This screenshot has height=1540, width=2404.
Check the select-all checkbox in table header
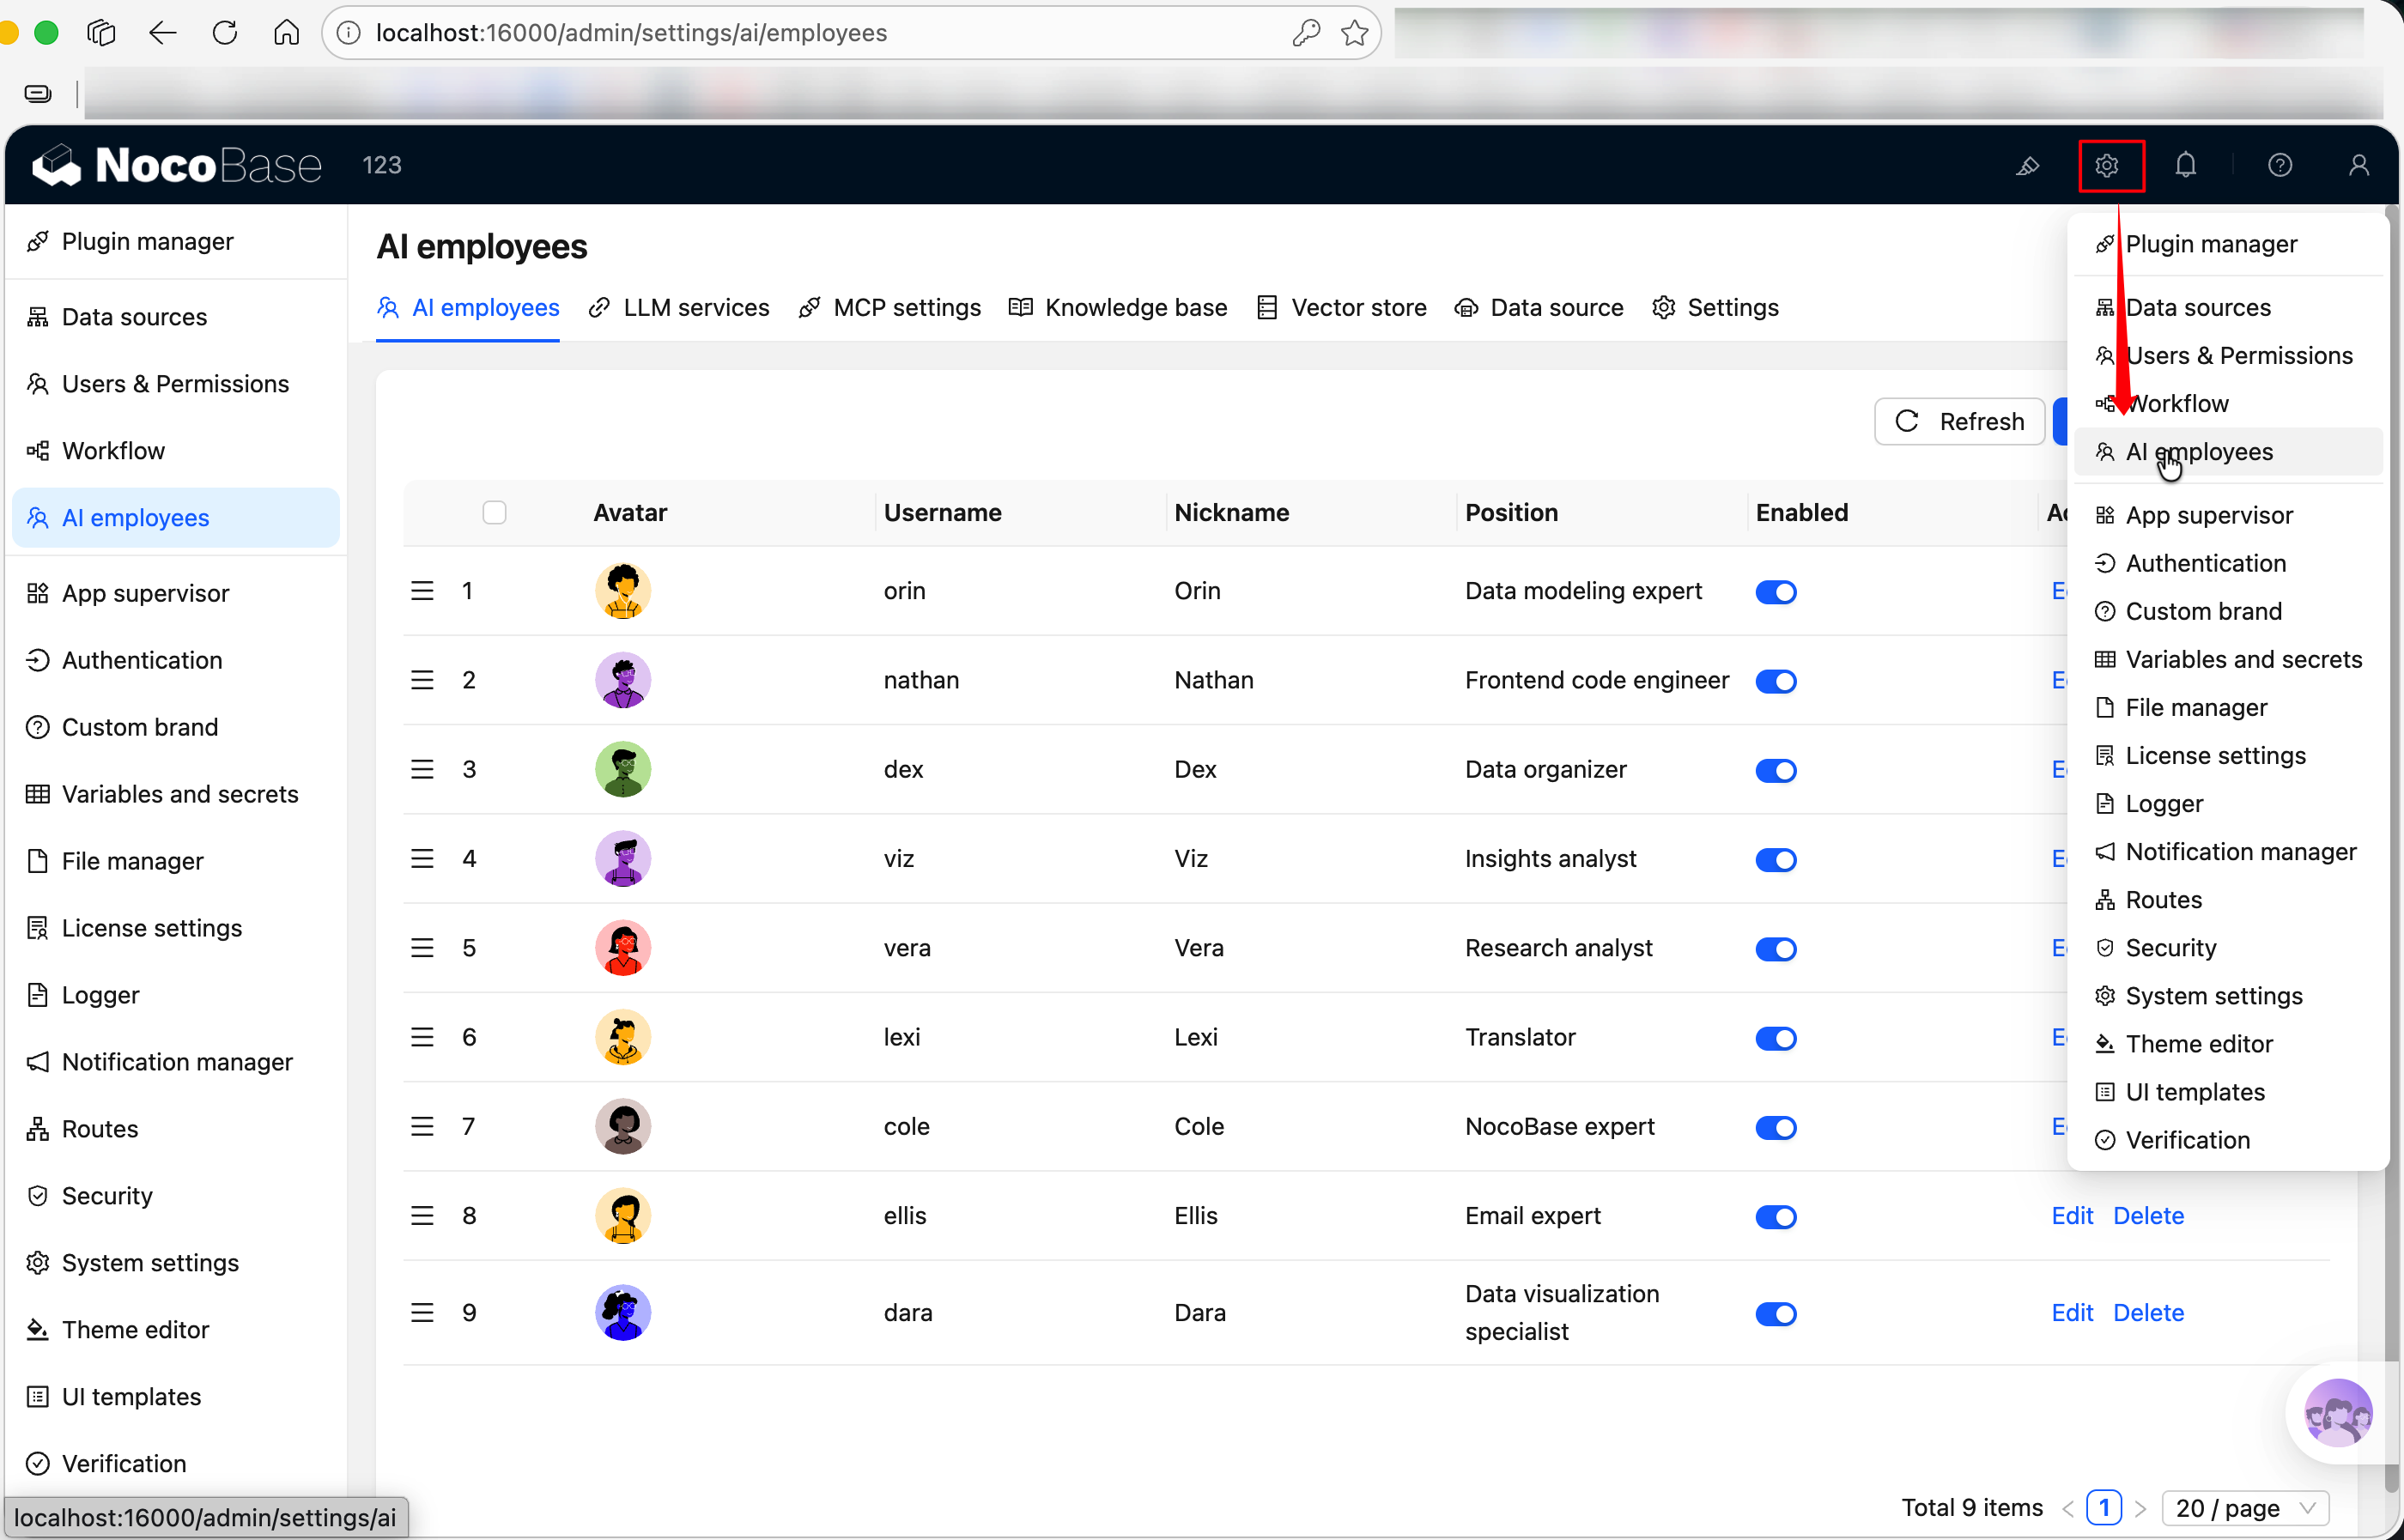(x=494, y=513)
